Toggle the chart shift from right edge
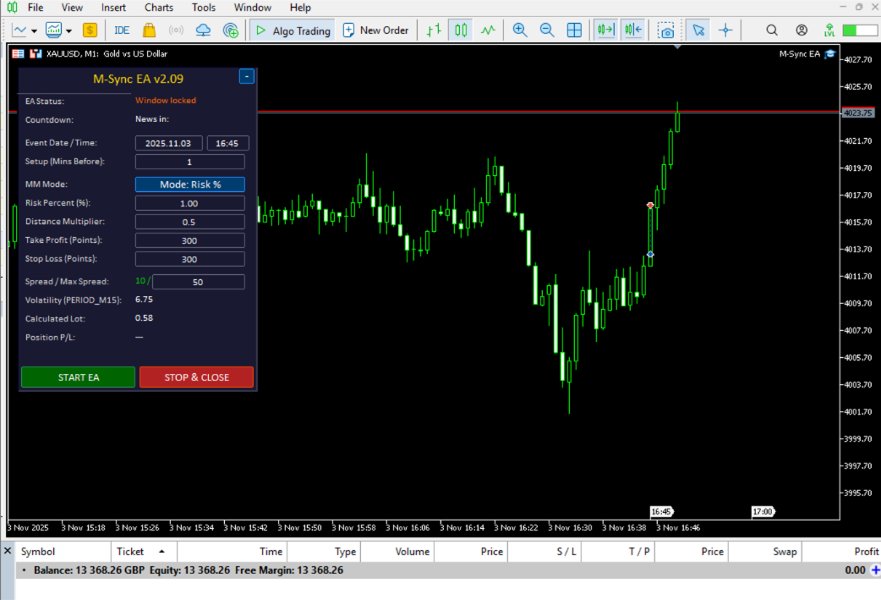 [x=632, y=30]
